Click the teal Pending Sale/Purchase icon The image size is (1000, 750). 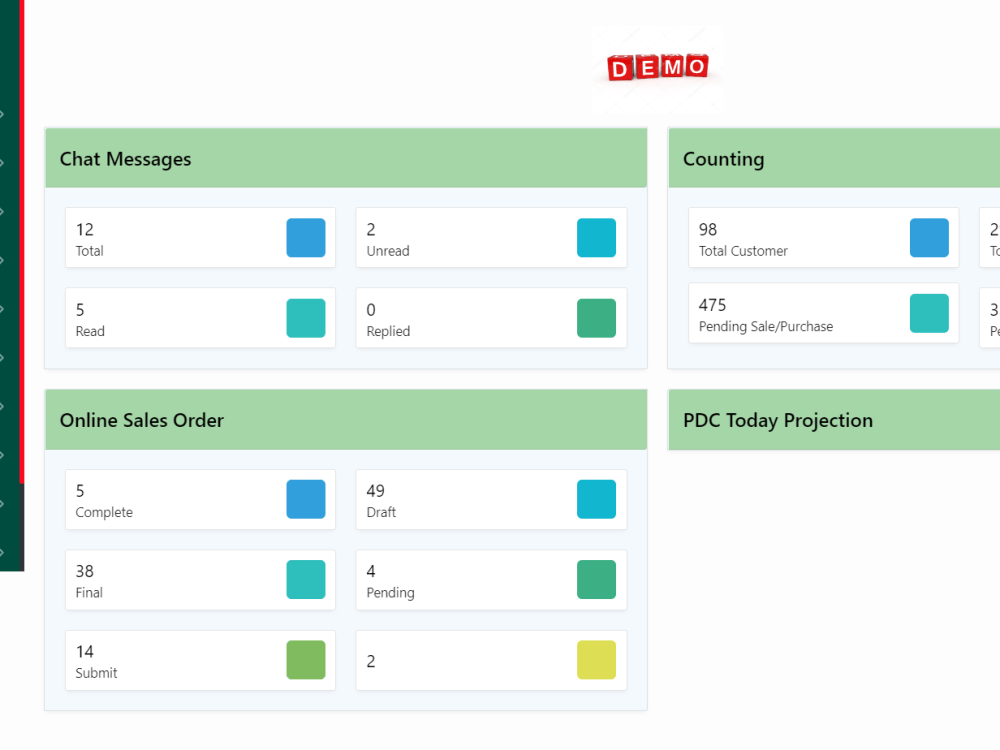[x=929, y=313]
